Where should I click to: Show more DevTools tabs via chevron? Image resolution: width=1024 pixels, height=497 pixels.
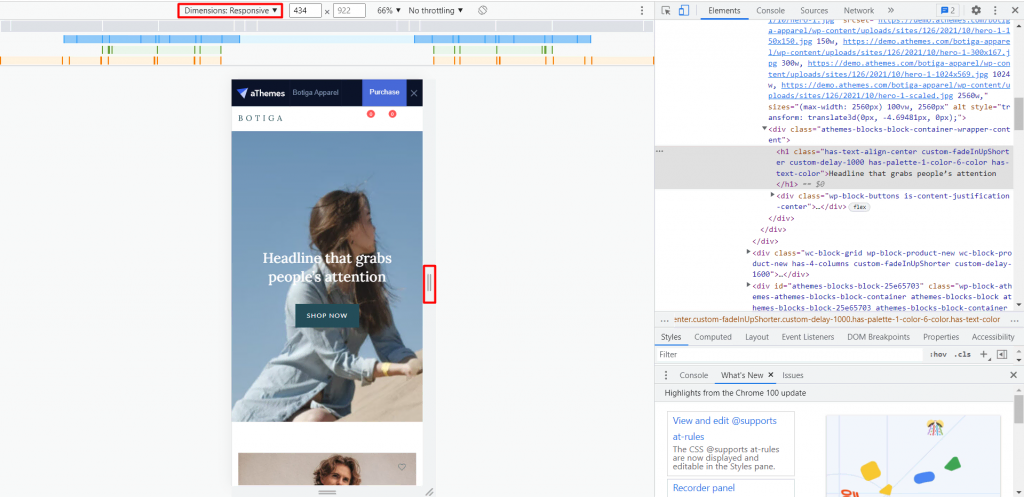[890, 10]
